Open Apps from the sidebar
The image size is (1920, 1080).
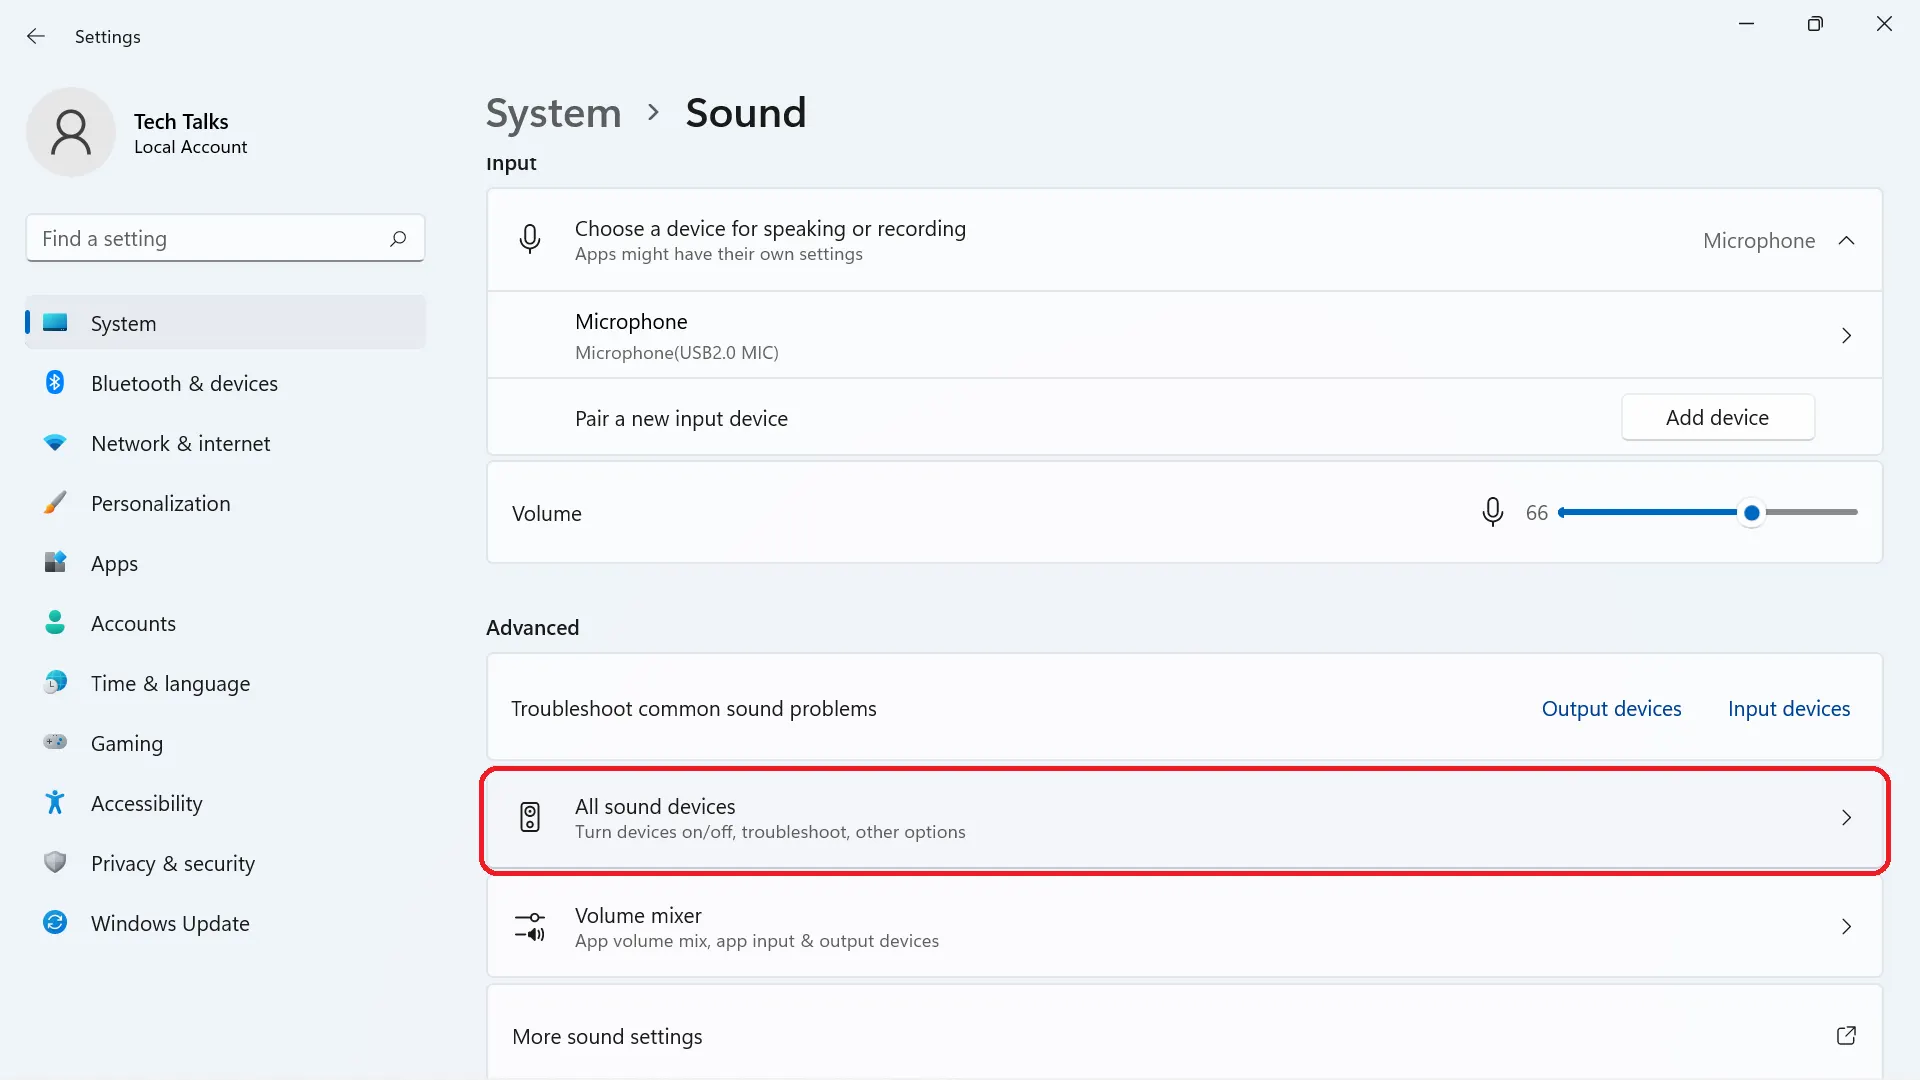[x=113, y=562]
